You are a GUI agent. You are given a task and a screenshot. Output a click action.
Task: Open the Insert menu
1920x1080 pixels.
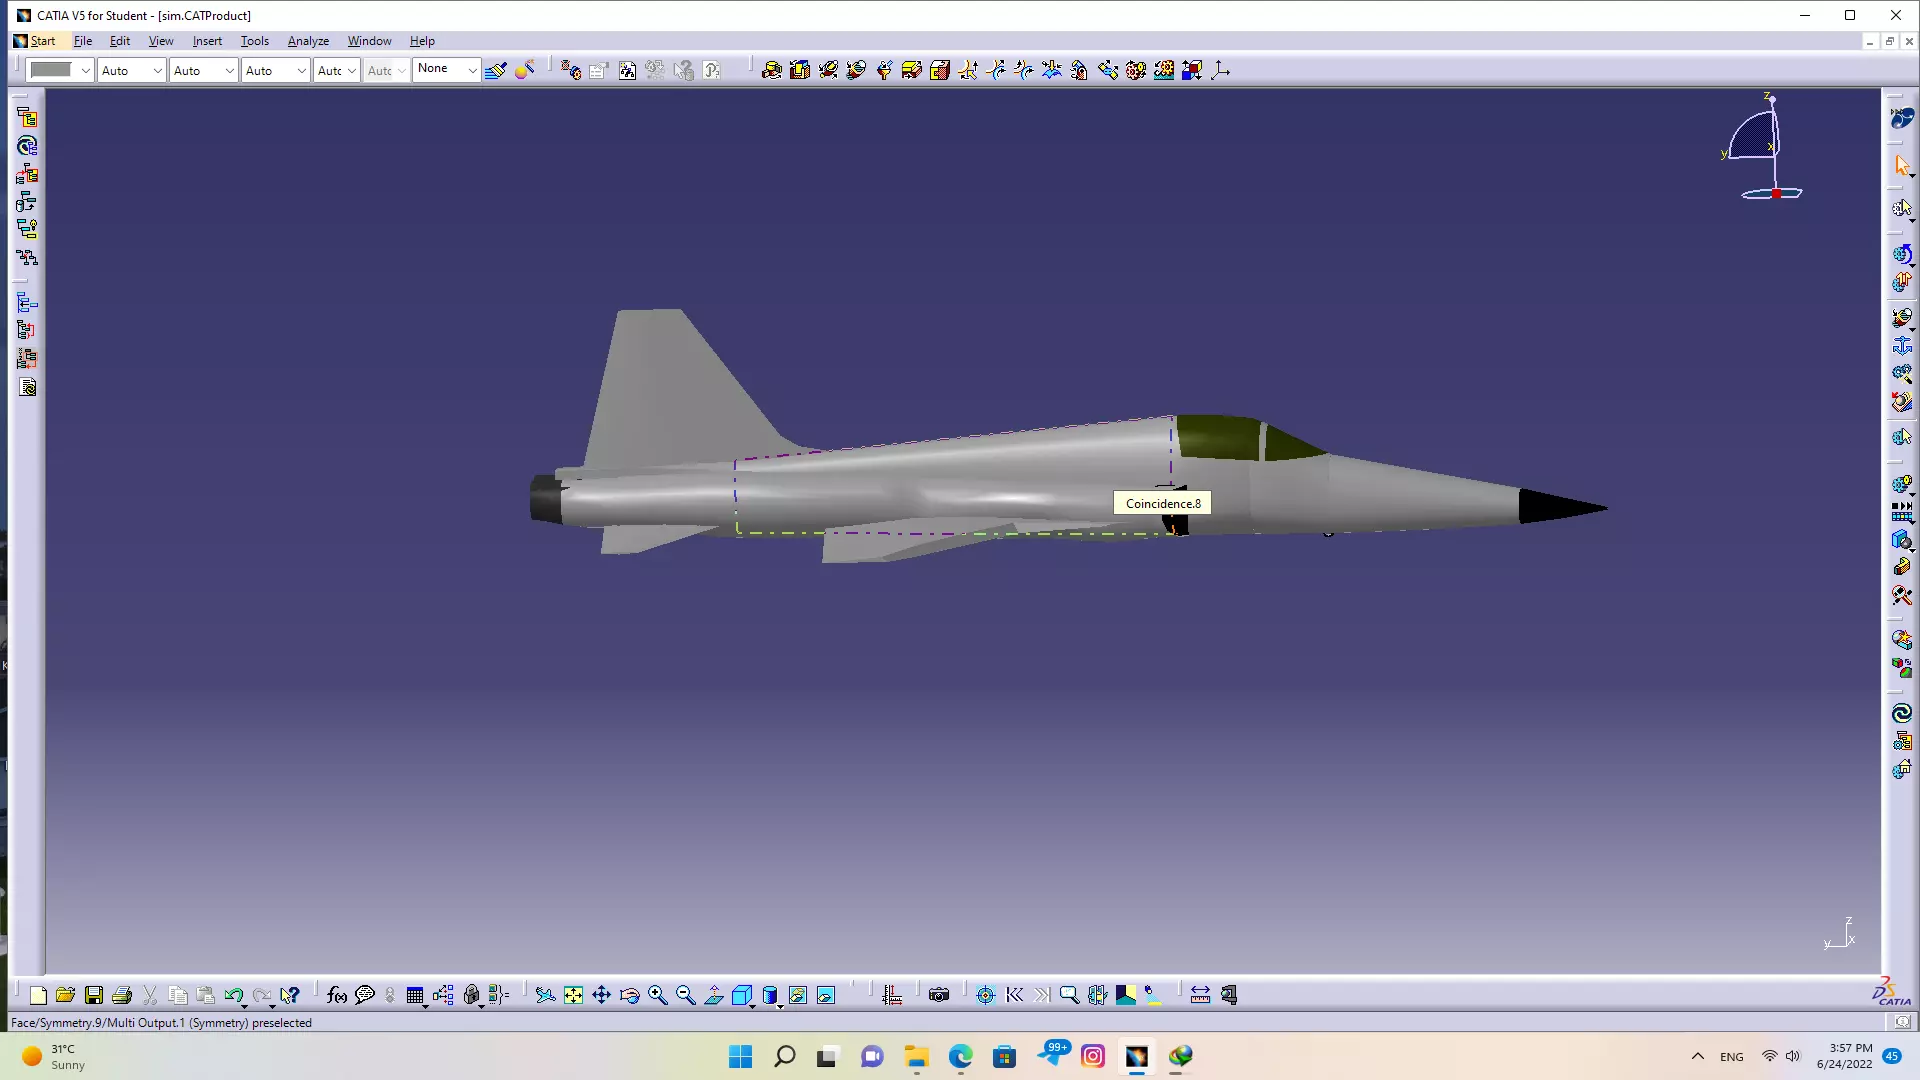pyautogui.click(x=207, y=41)
